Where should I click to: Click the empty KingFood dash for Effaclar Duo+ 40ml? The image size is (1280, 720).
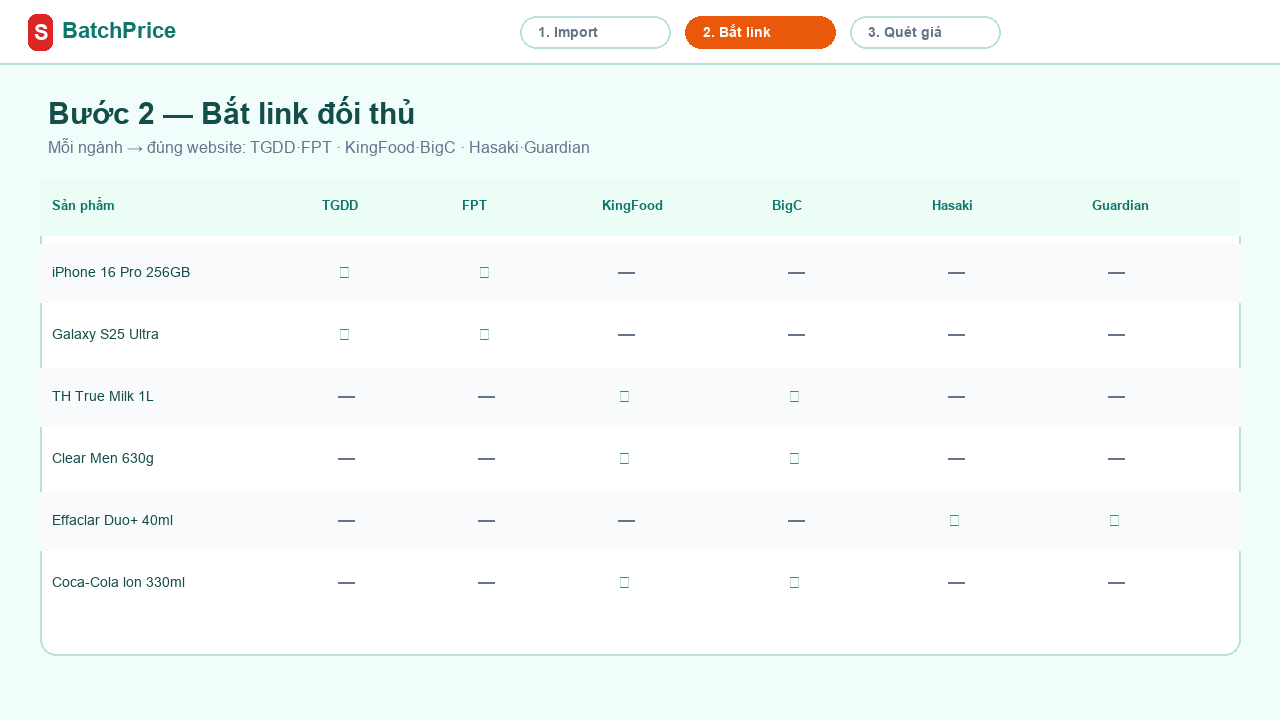pyautogui.click(x=626, y=520)
